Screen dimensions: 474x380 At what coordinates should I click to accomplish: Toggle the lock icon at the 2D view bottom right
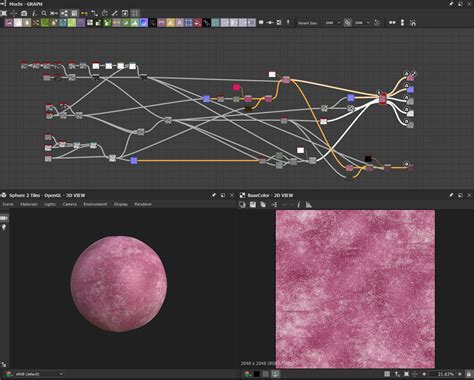click(x=469, y=374)
